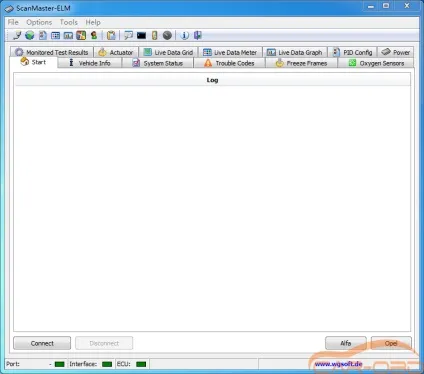Click the yellow device toolbar icon
The height and width of the screenshot is (374, 424).
(154, 35)
